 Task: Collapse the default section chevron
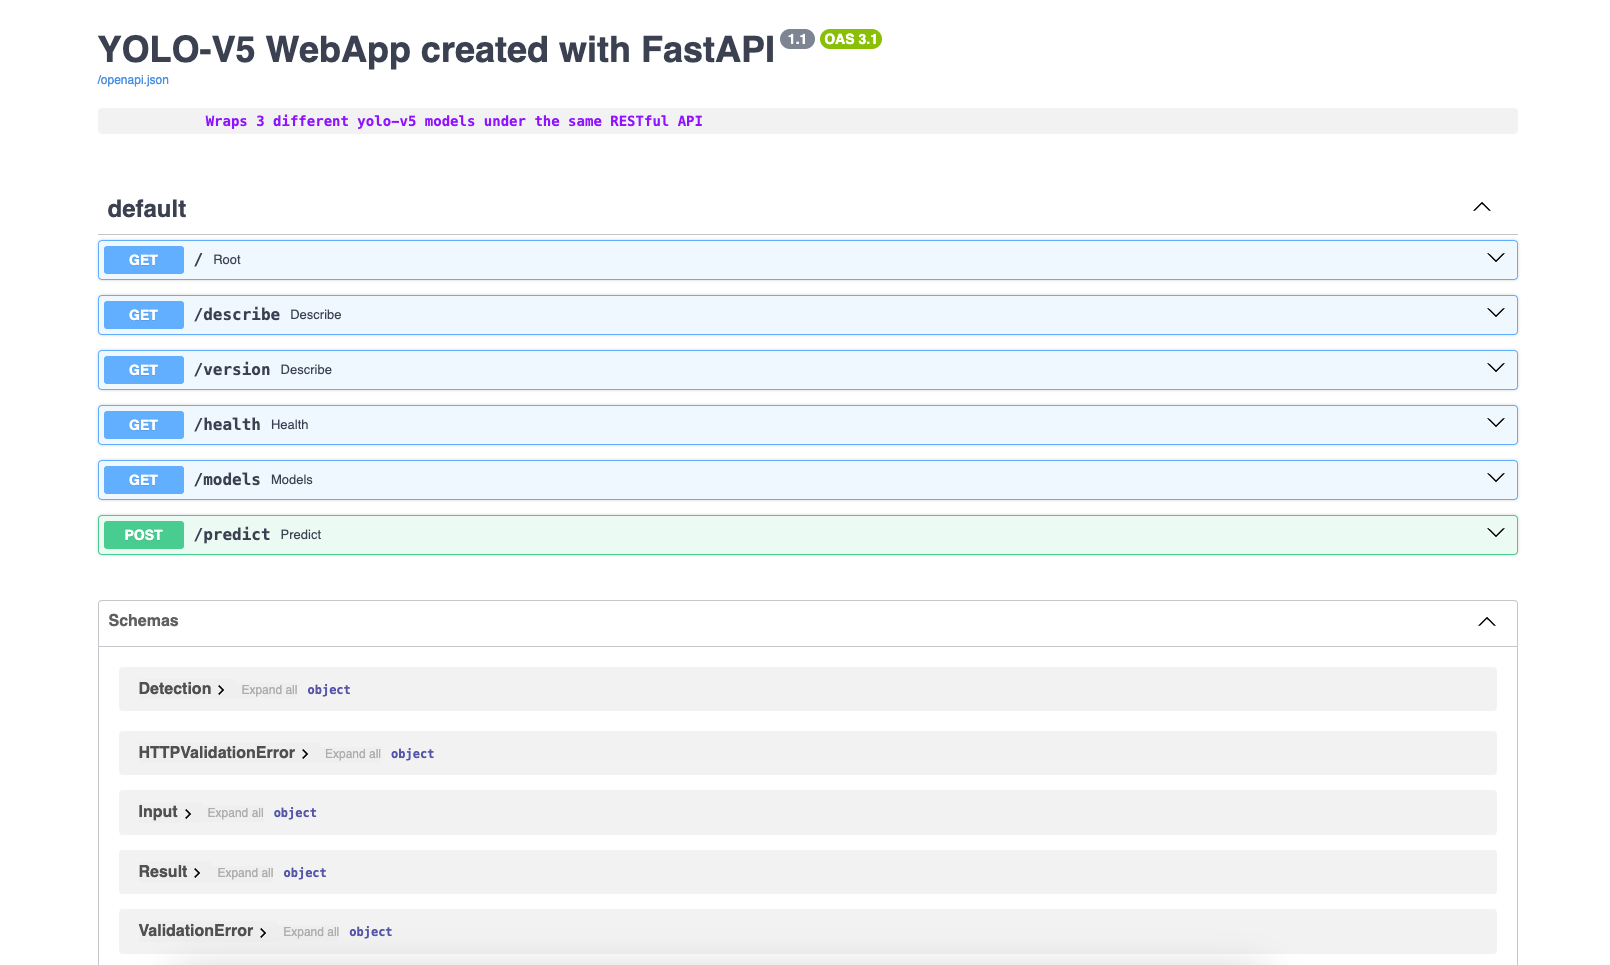click(1481, 207)
